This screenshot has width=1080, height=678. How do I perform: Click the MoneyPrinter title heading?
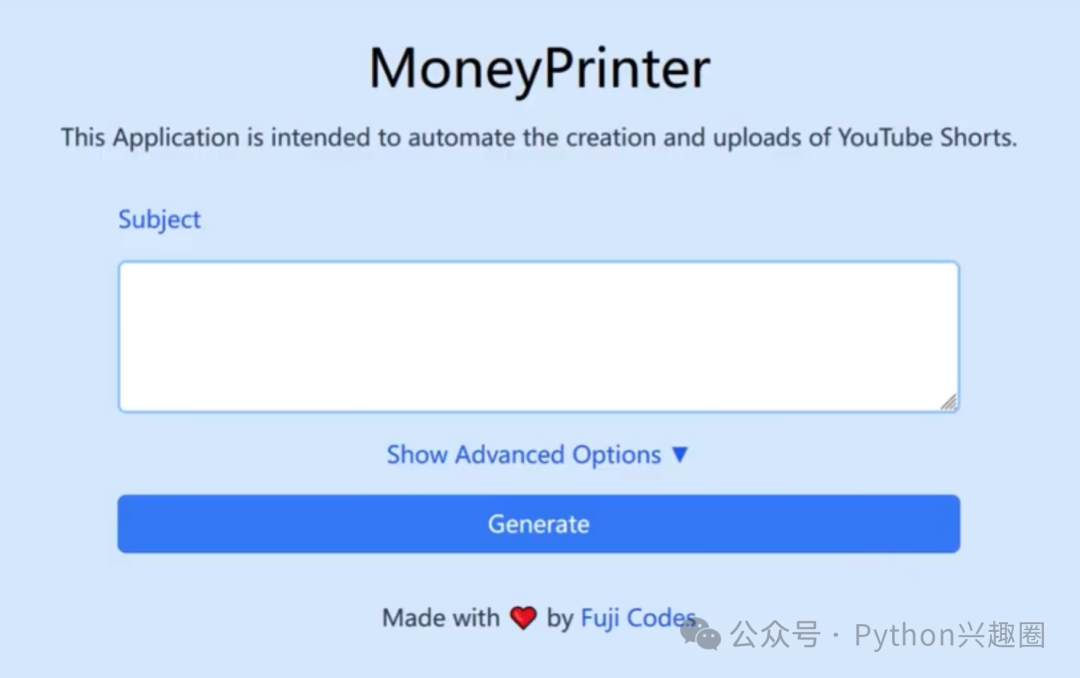click(539, 66)
